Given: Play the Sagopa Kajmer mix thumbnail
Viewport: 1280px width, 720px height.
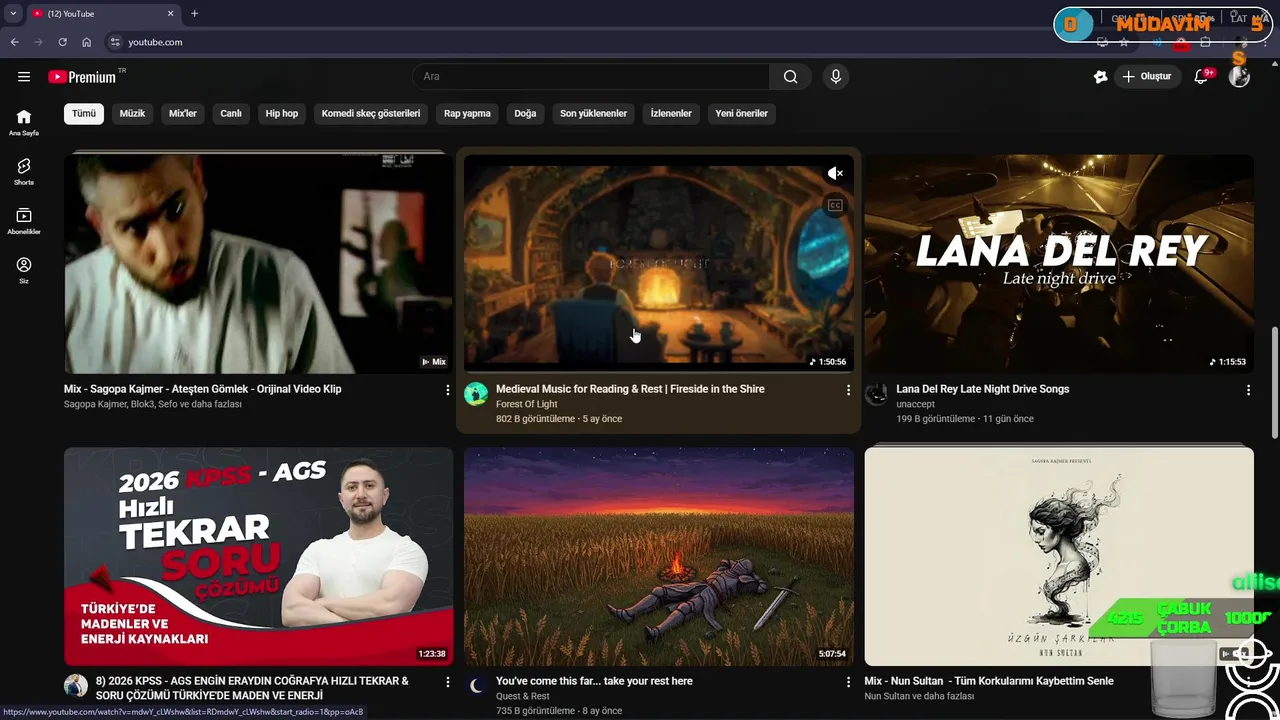Looking at the screenshot, I should click(259, 264).
